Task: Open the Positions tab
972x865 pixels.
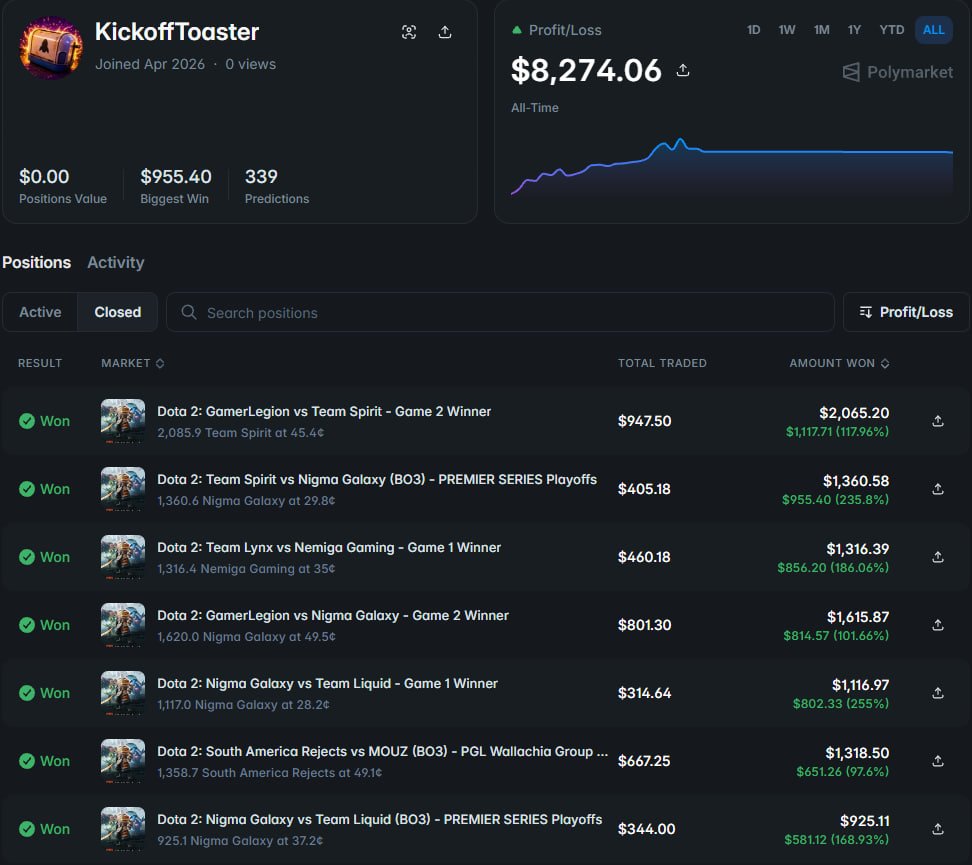Action: (37, 262)
